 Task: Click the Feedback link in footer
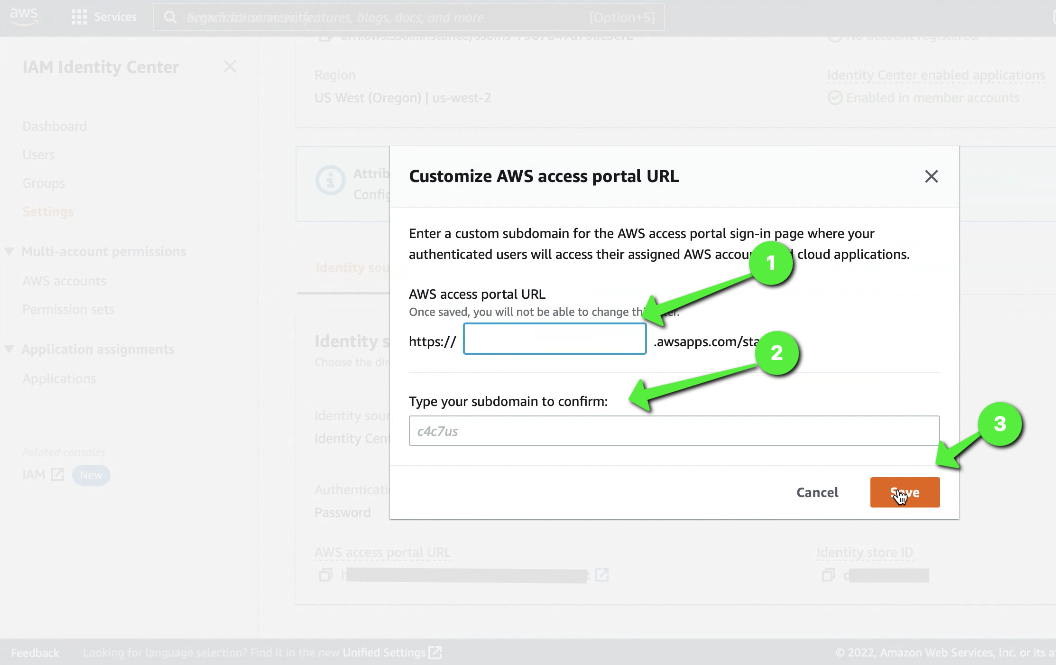(35, 653)
